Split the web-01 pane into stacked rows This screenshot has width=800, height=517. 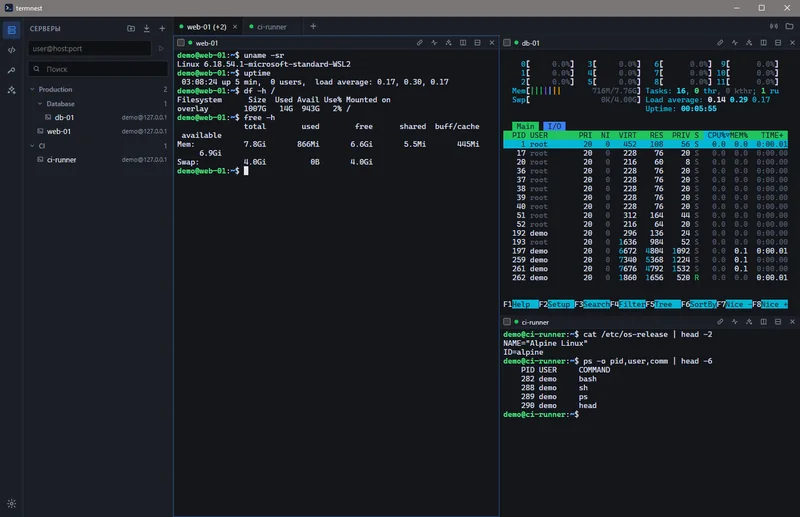pos(478,43)
